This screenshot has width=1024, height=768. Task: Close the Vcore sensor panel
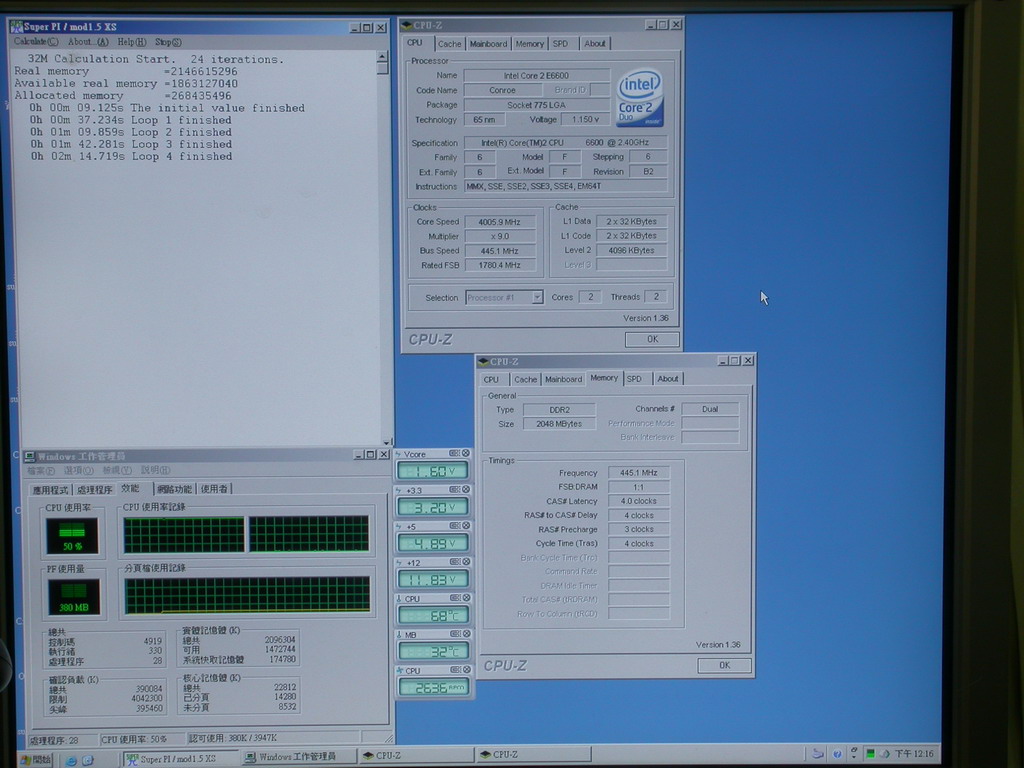[465, 454]
